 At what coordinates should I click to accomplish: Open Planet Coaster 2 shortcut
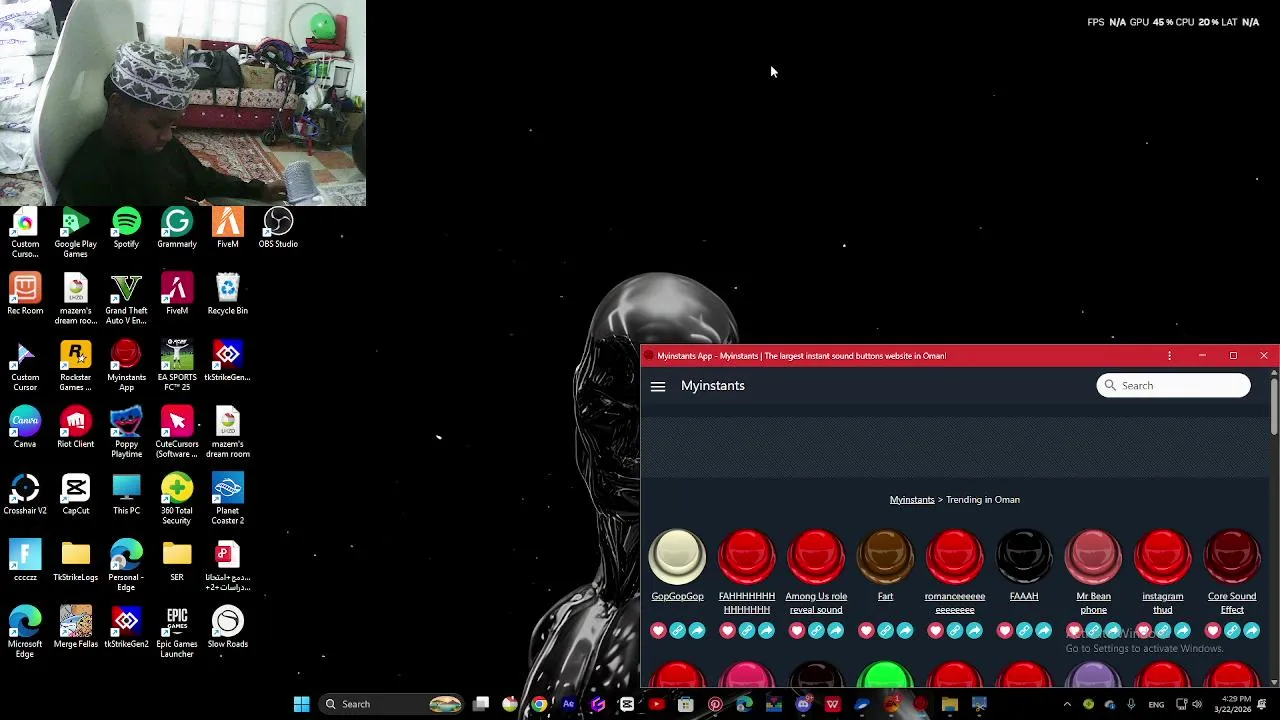pos(228,500)
